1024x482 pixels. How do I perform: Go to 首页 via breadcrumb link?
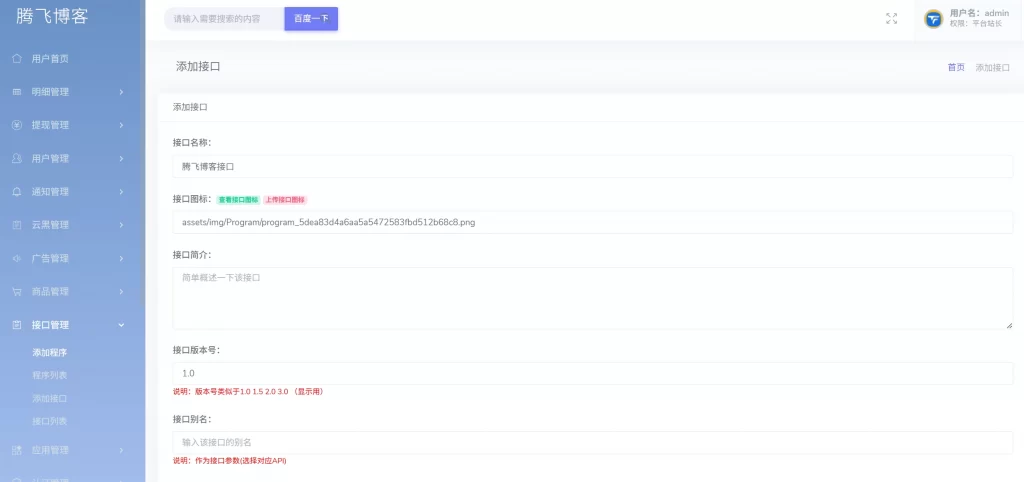(x=955, y=67)
